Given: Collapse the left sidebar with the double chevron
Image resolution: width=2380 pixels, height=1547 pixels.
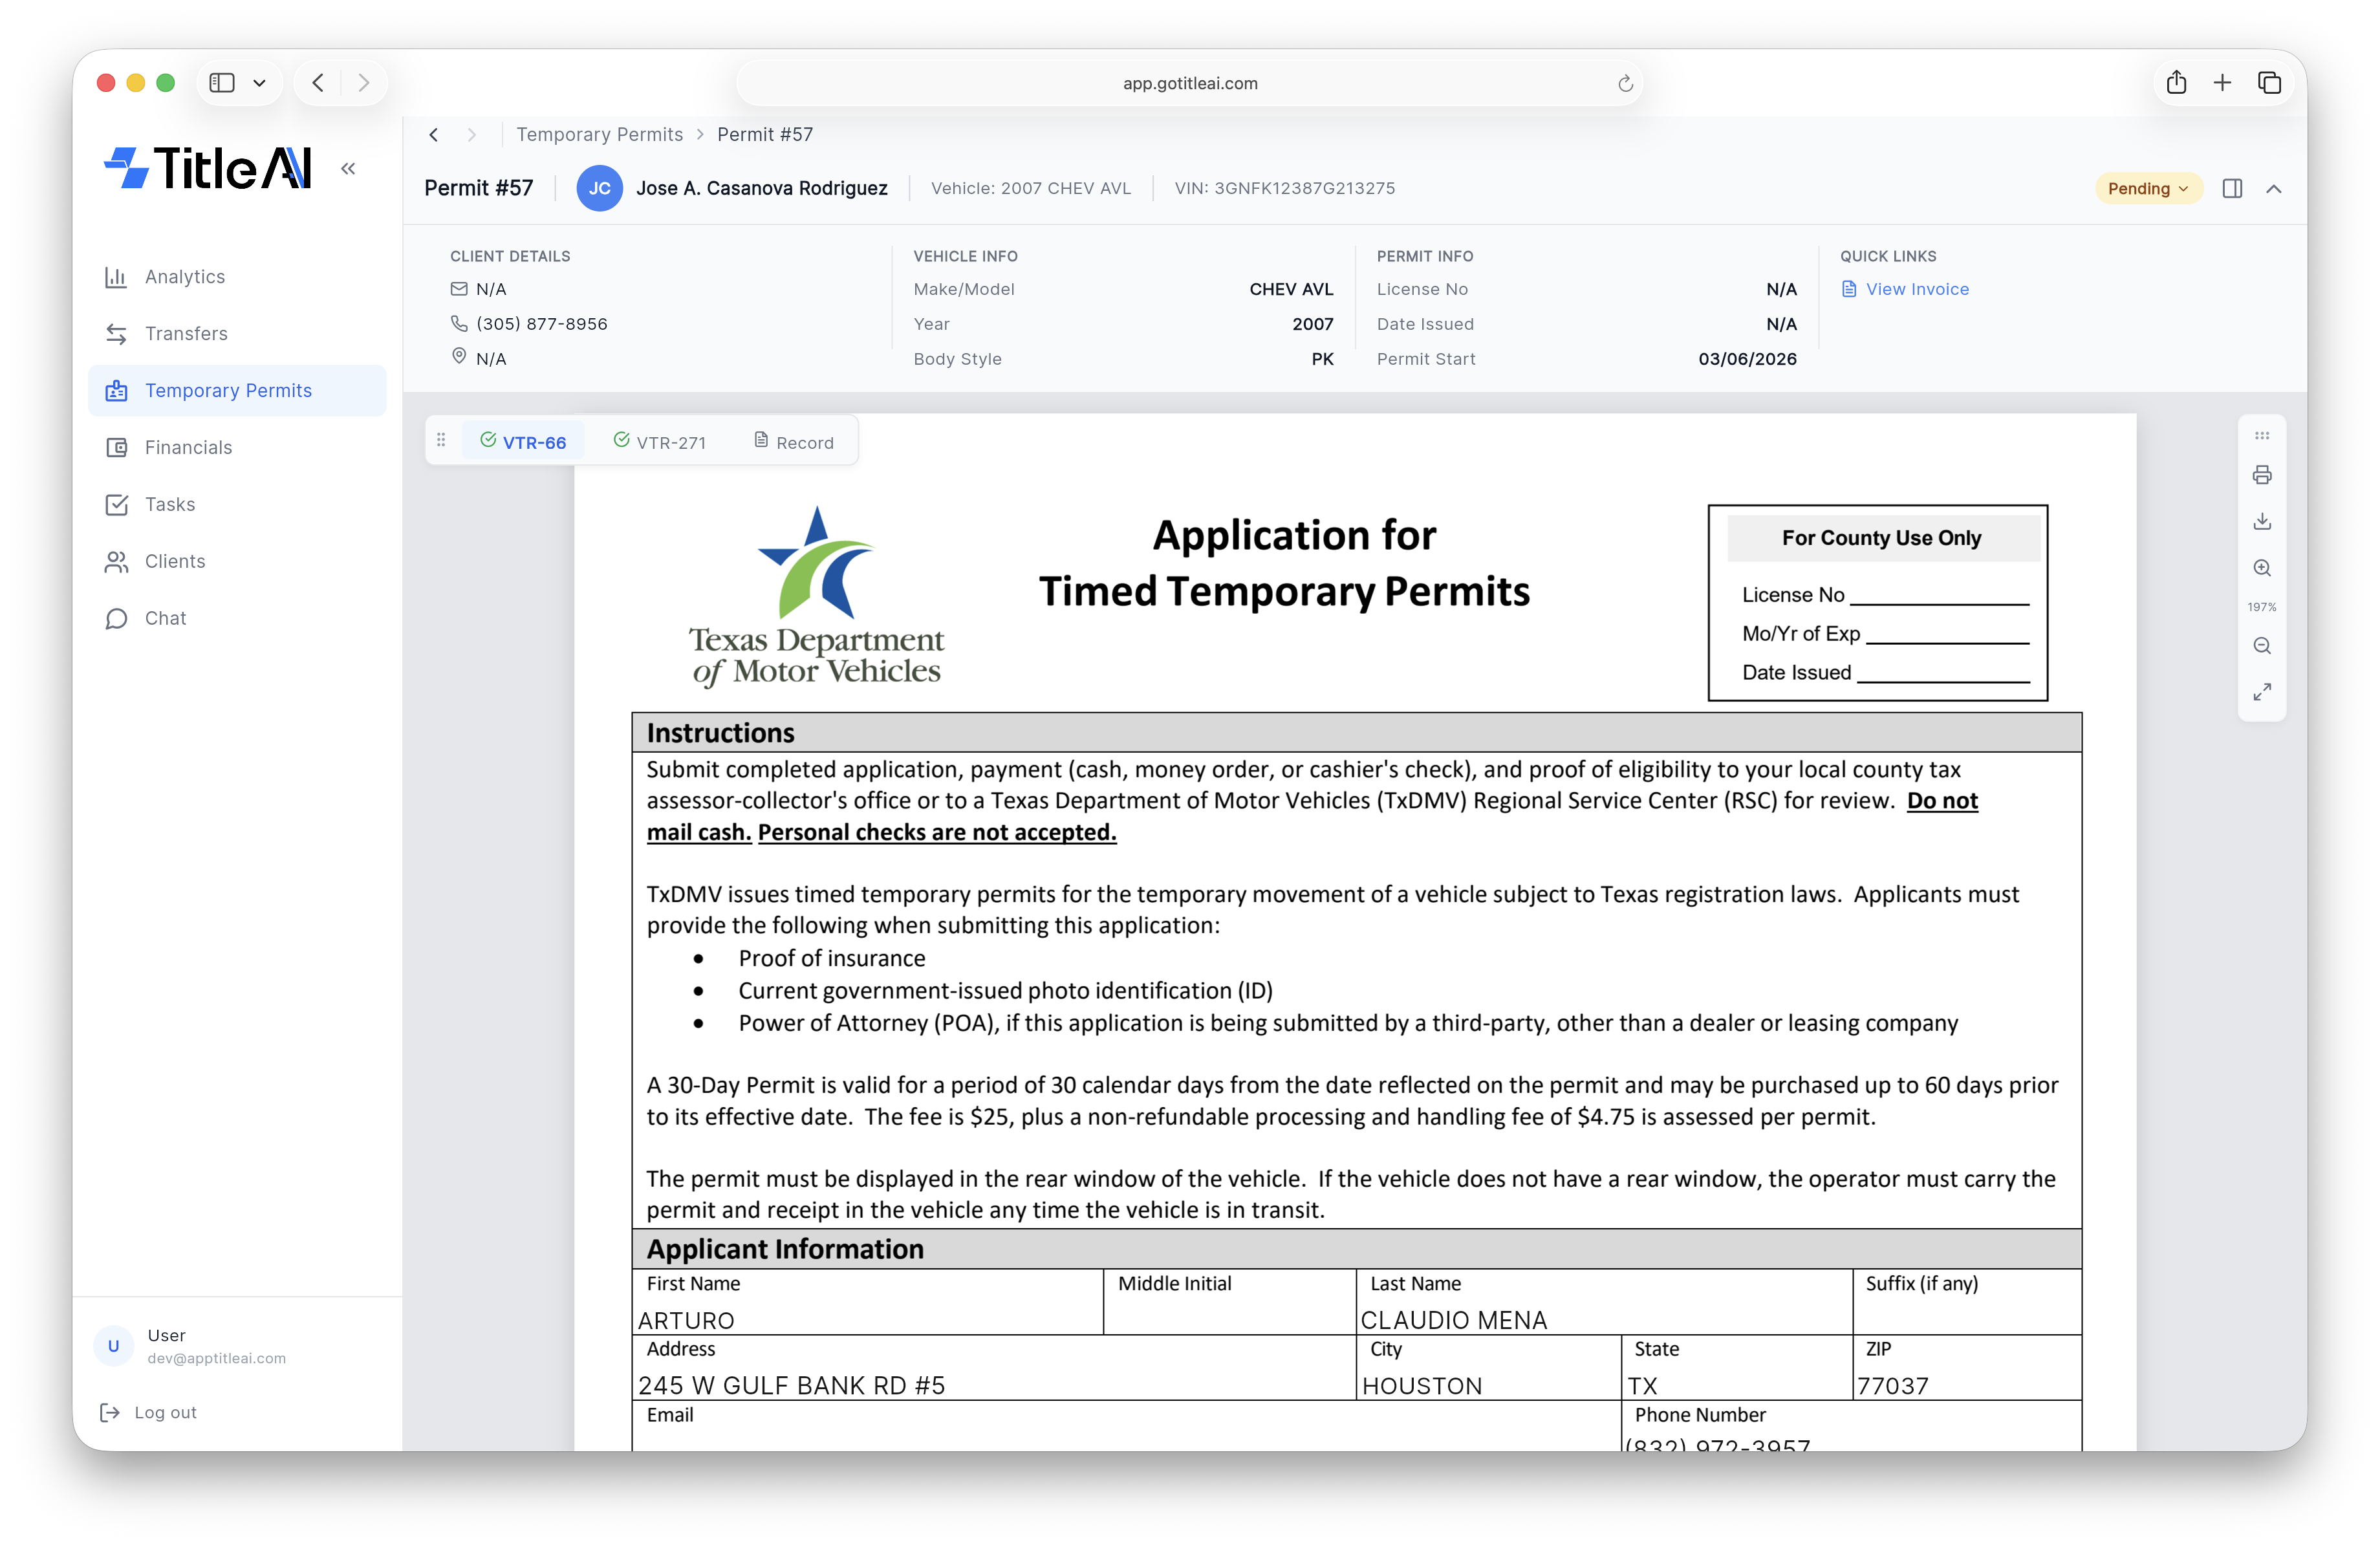Looking at the screenshot, I should 348,168.
